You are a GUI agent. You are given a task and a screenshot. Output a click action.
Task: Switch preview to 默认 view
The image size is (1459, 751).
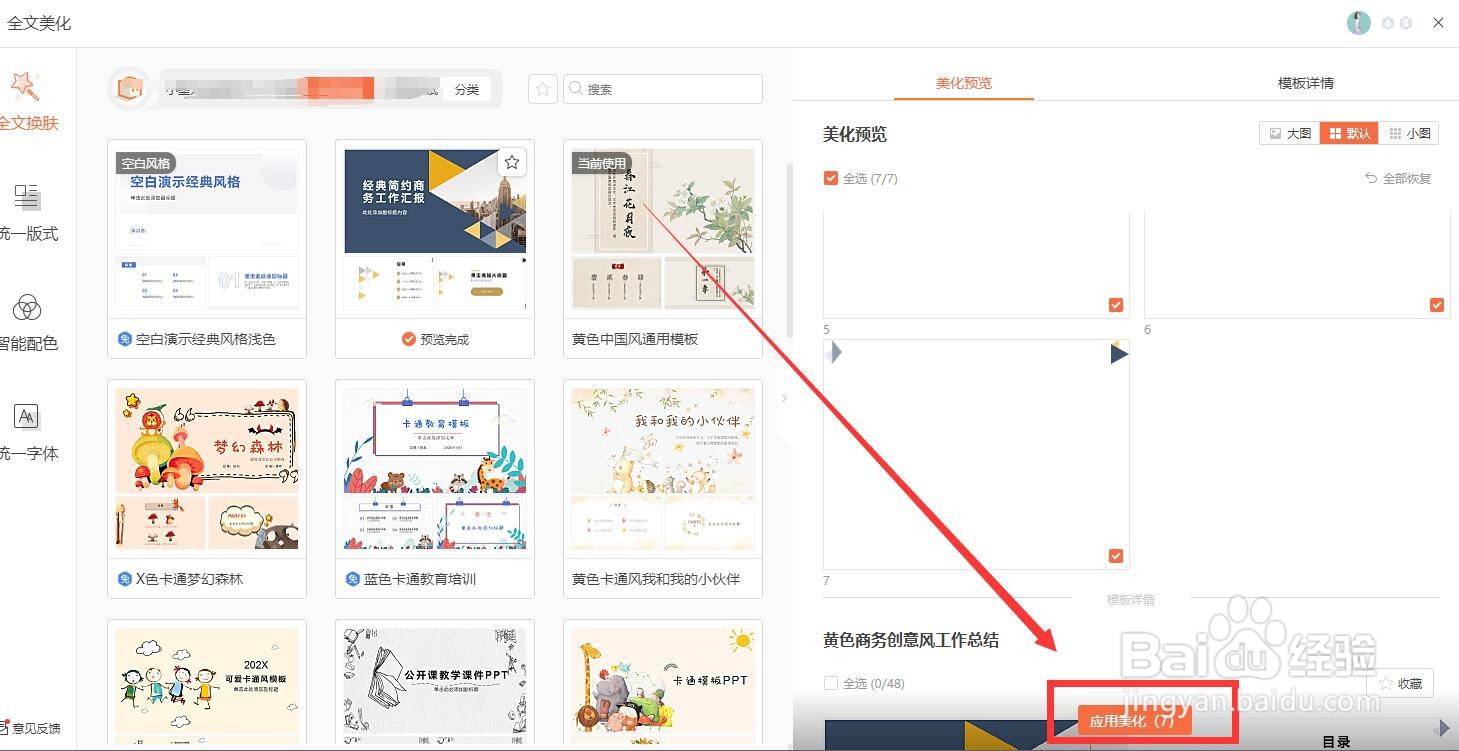coord(1350,133)
